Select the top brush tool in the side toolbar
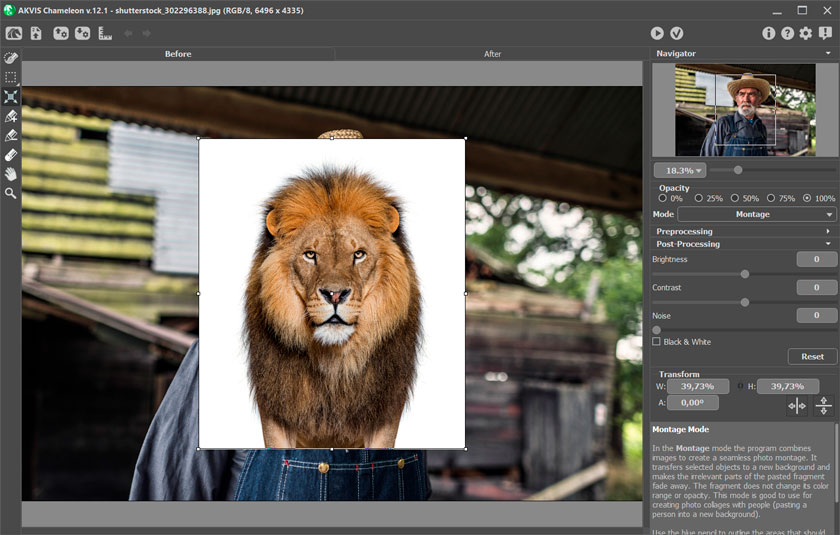Viewport: 840px width, 535px height. [11, 58]
